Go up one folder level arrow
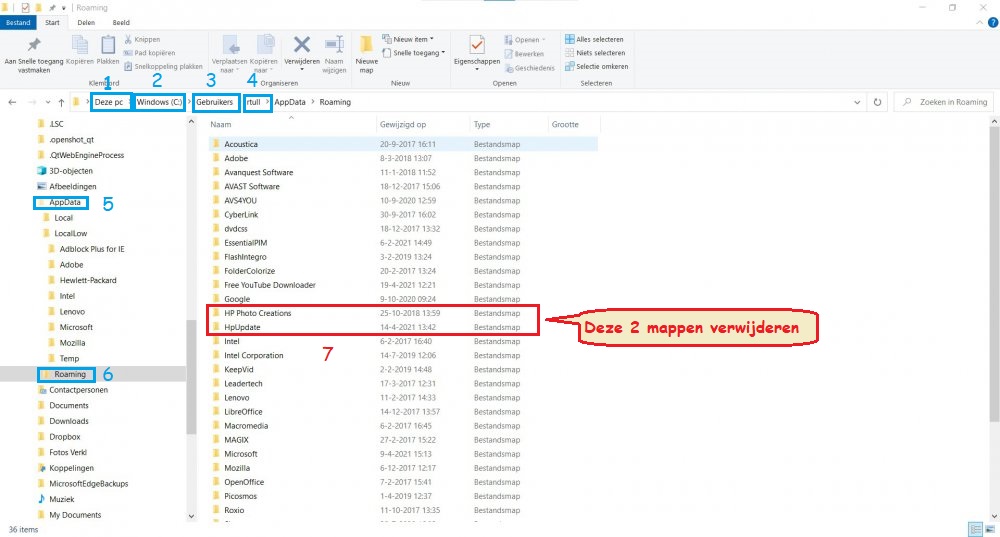This screenshot has height=537, width=1000. pos(62,102)
